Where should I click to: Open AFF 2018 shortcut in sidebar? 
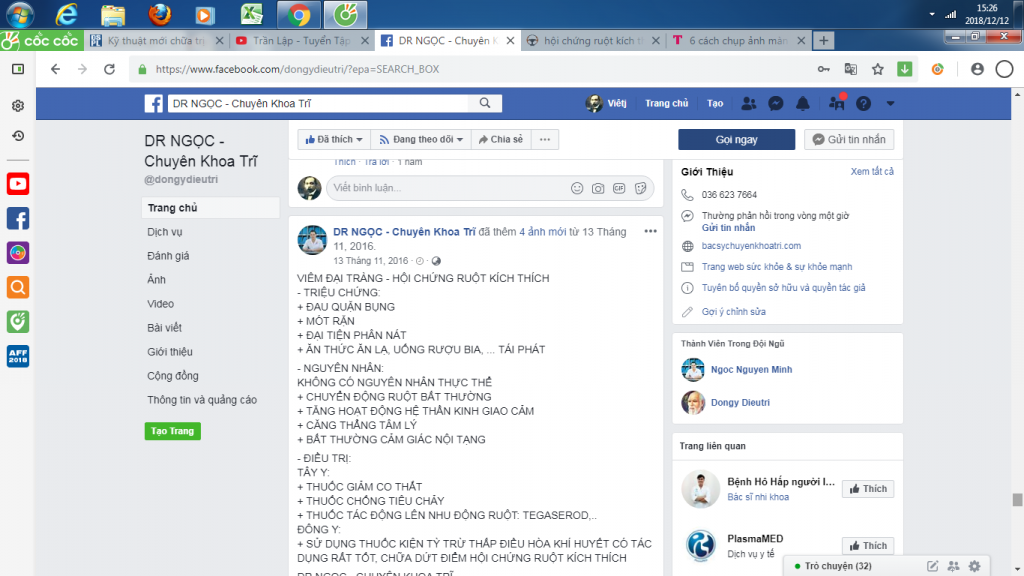click(x=18, y=356)
